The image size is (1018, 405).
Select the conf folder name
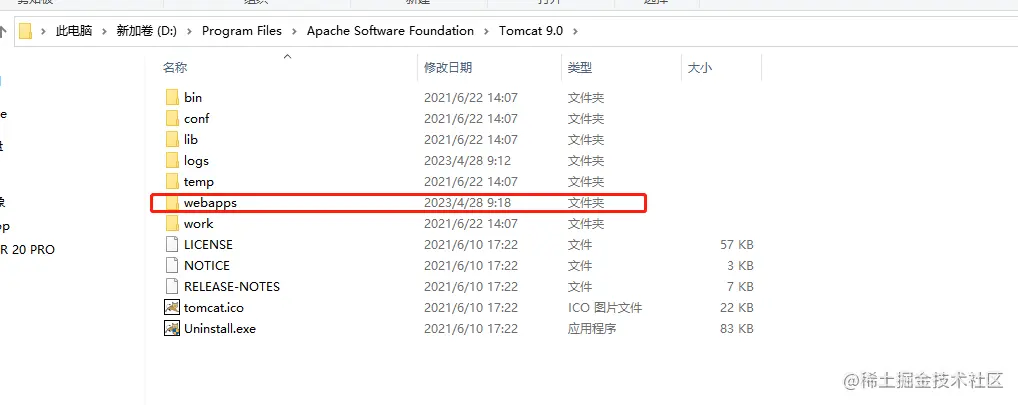pos(197,118)
